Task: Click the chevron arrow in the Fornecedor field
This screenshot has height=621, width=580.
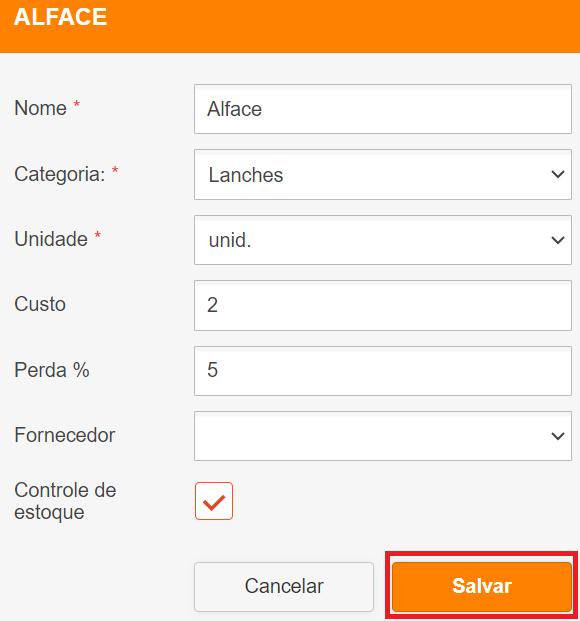Action: click(558, 436)
